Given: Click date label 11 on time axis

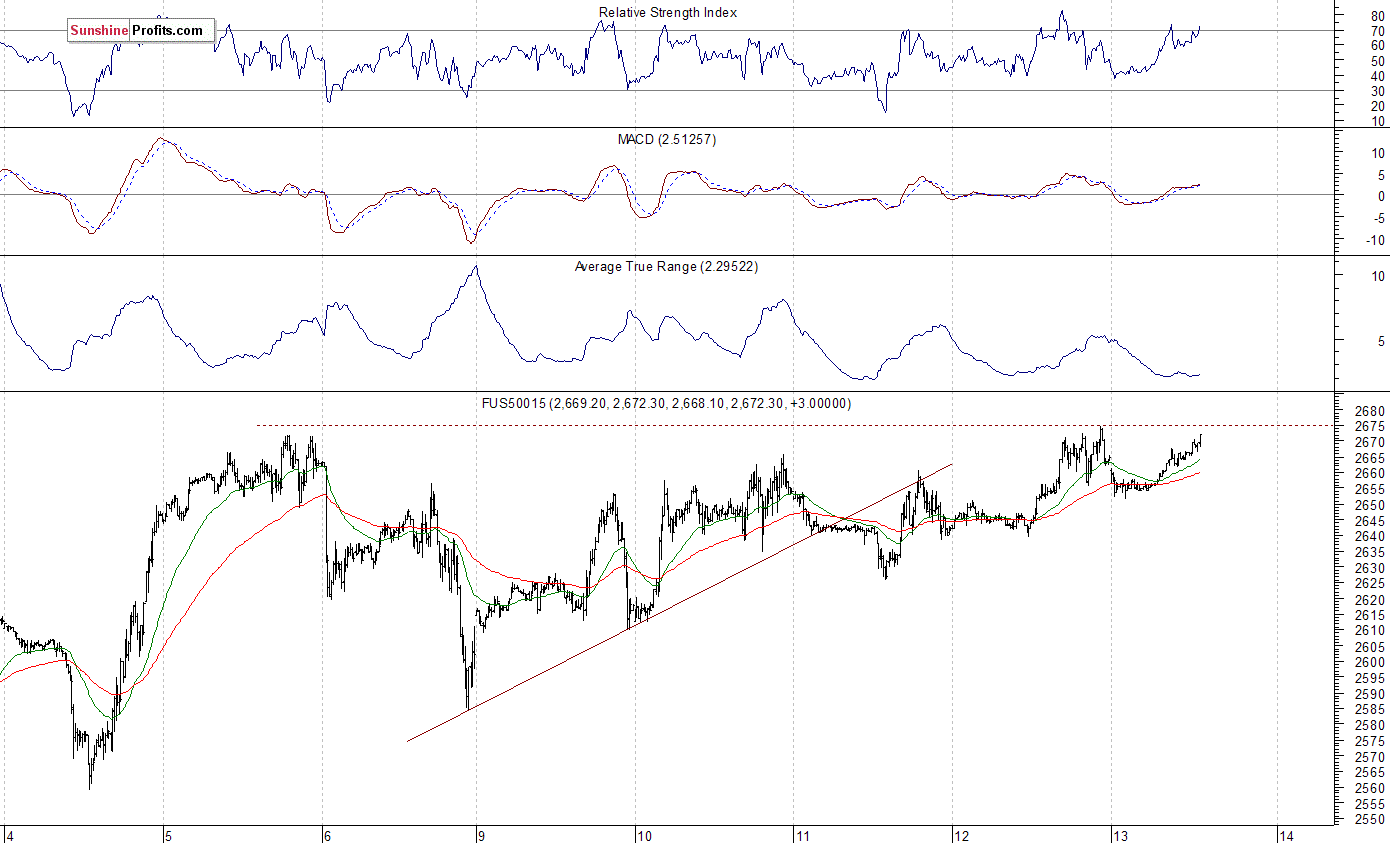Looking at the screenshot, I should point(802,835).
